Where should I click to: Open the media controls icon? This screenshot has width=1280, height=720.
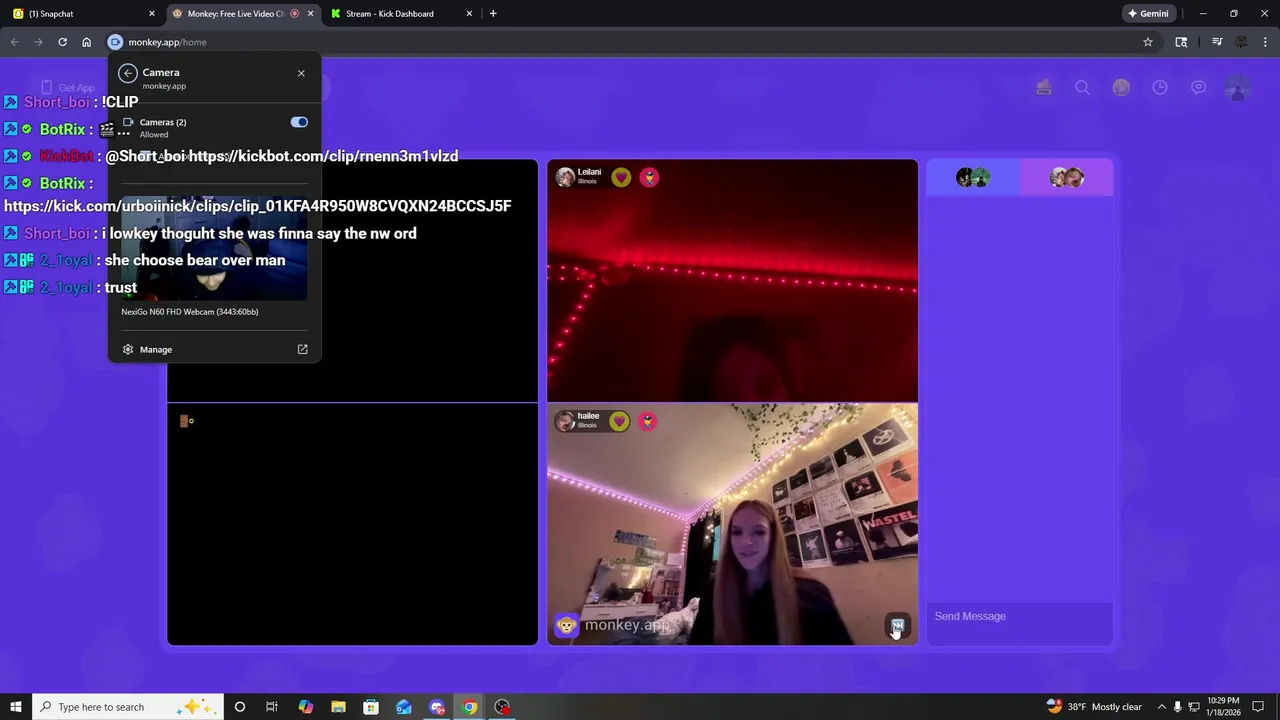1217,42
